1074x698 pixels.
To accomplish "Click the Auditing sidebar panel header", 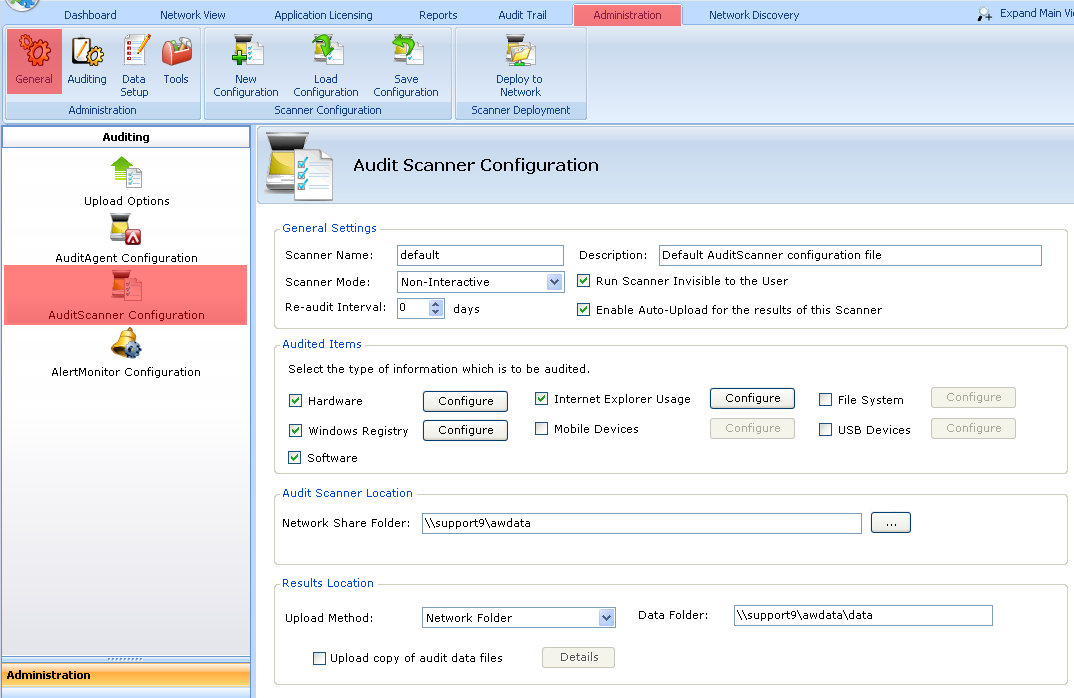I will point(126,137).
